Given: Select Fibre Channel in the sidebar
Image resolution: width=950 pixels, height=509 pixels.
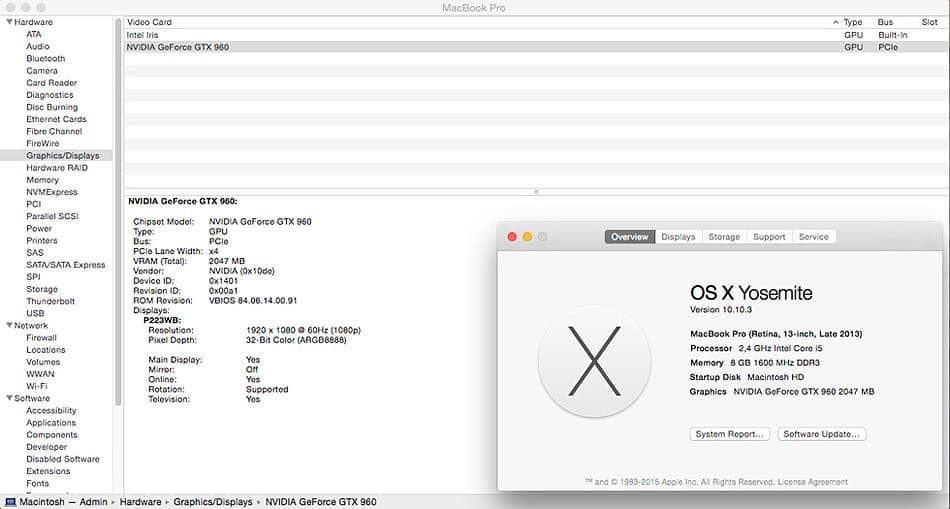Looking at the screenshot, I should click(x=54, y=131).
